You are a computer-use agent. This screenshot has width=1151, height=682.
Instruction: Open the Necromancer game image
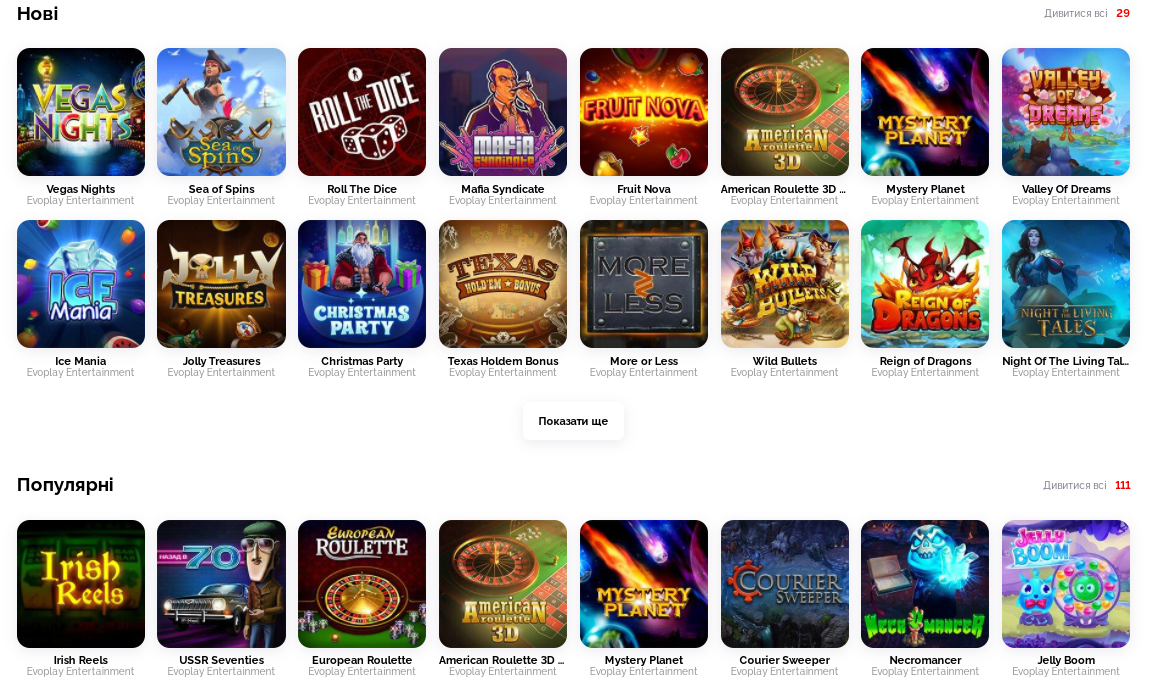click(x=925, y=584)
